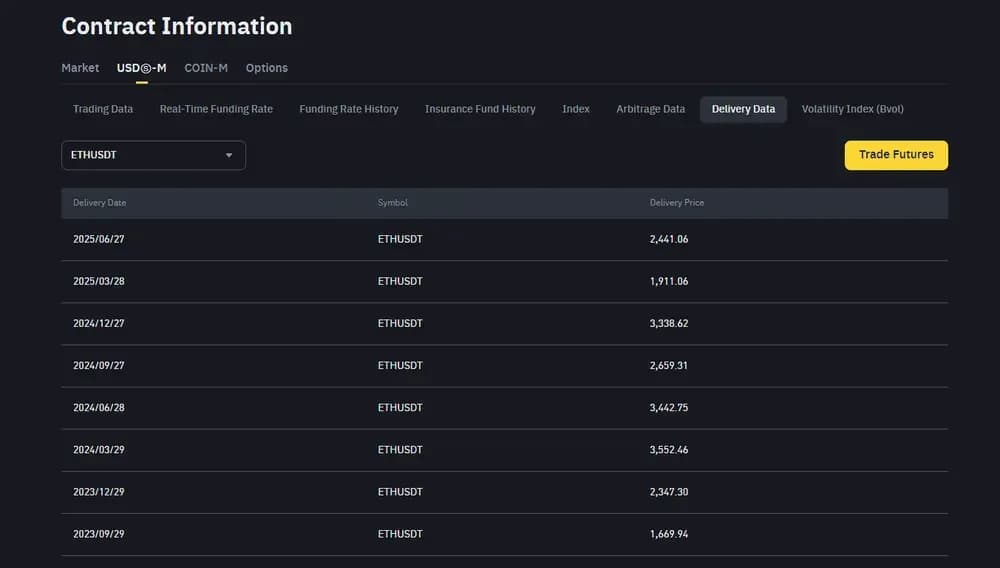Image resolution: width=1000 pixels, height=568 pixels.
Task: Click the delivery price 2,441.06
Action: click(669, 239)
